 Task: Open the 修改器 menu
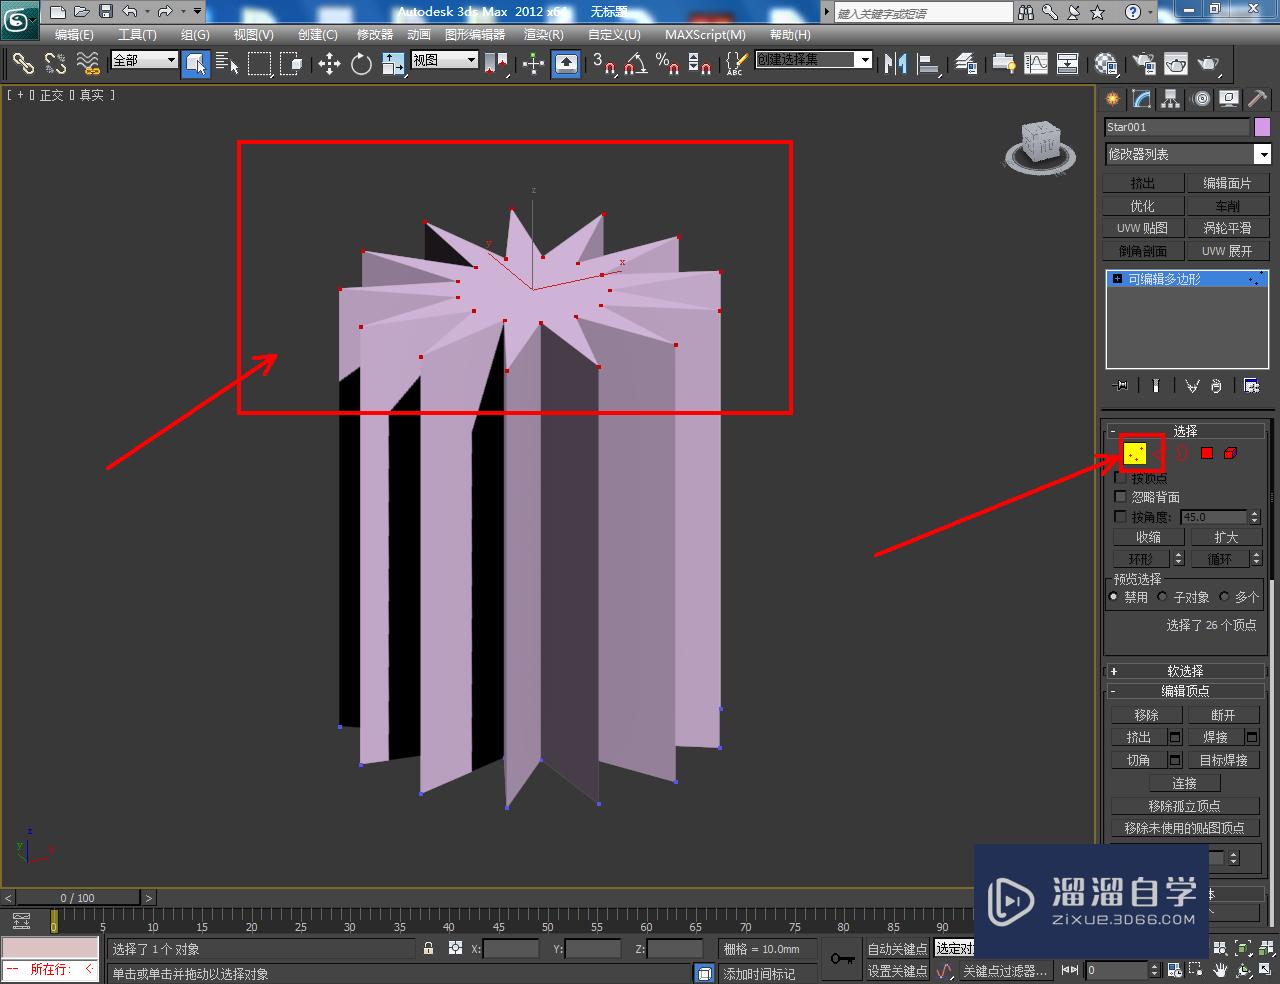(375, 34)
